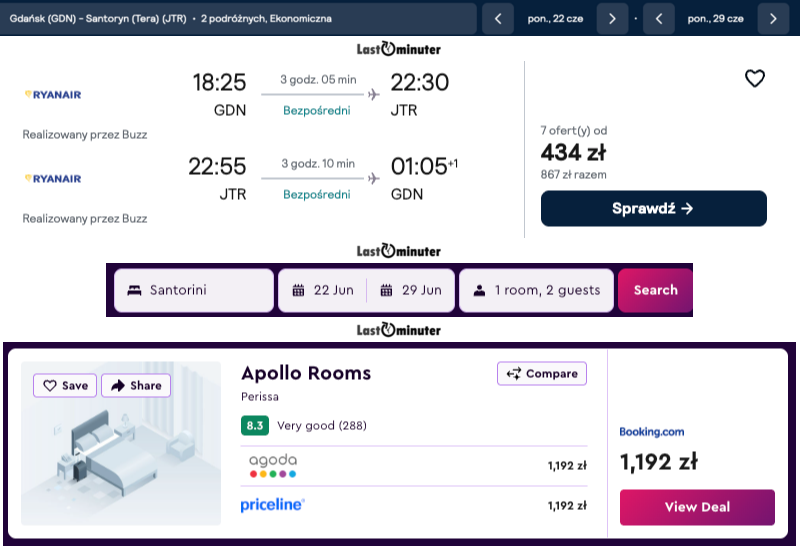
Task: Expand the 1 room, 2 guests selector
Action: coord(536,290)
